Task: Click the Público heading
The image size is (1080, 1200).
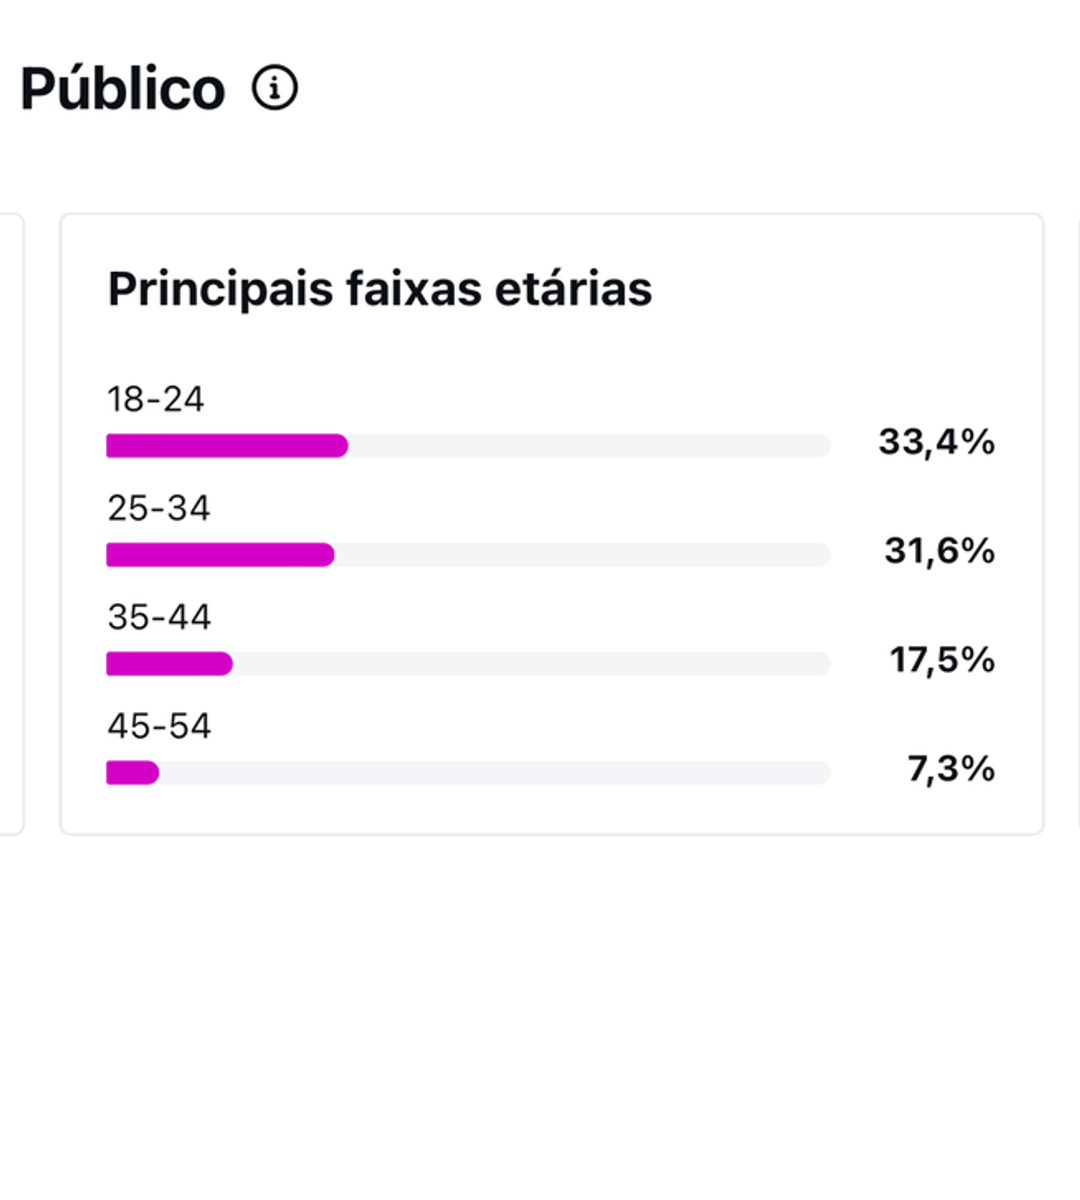Action: tap(123, 86)
